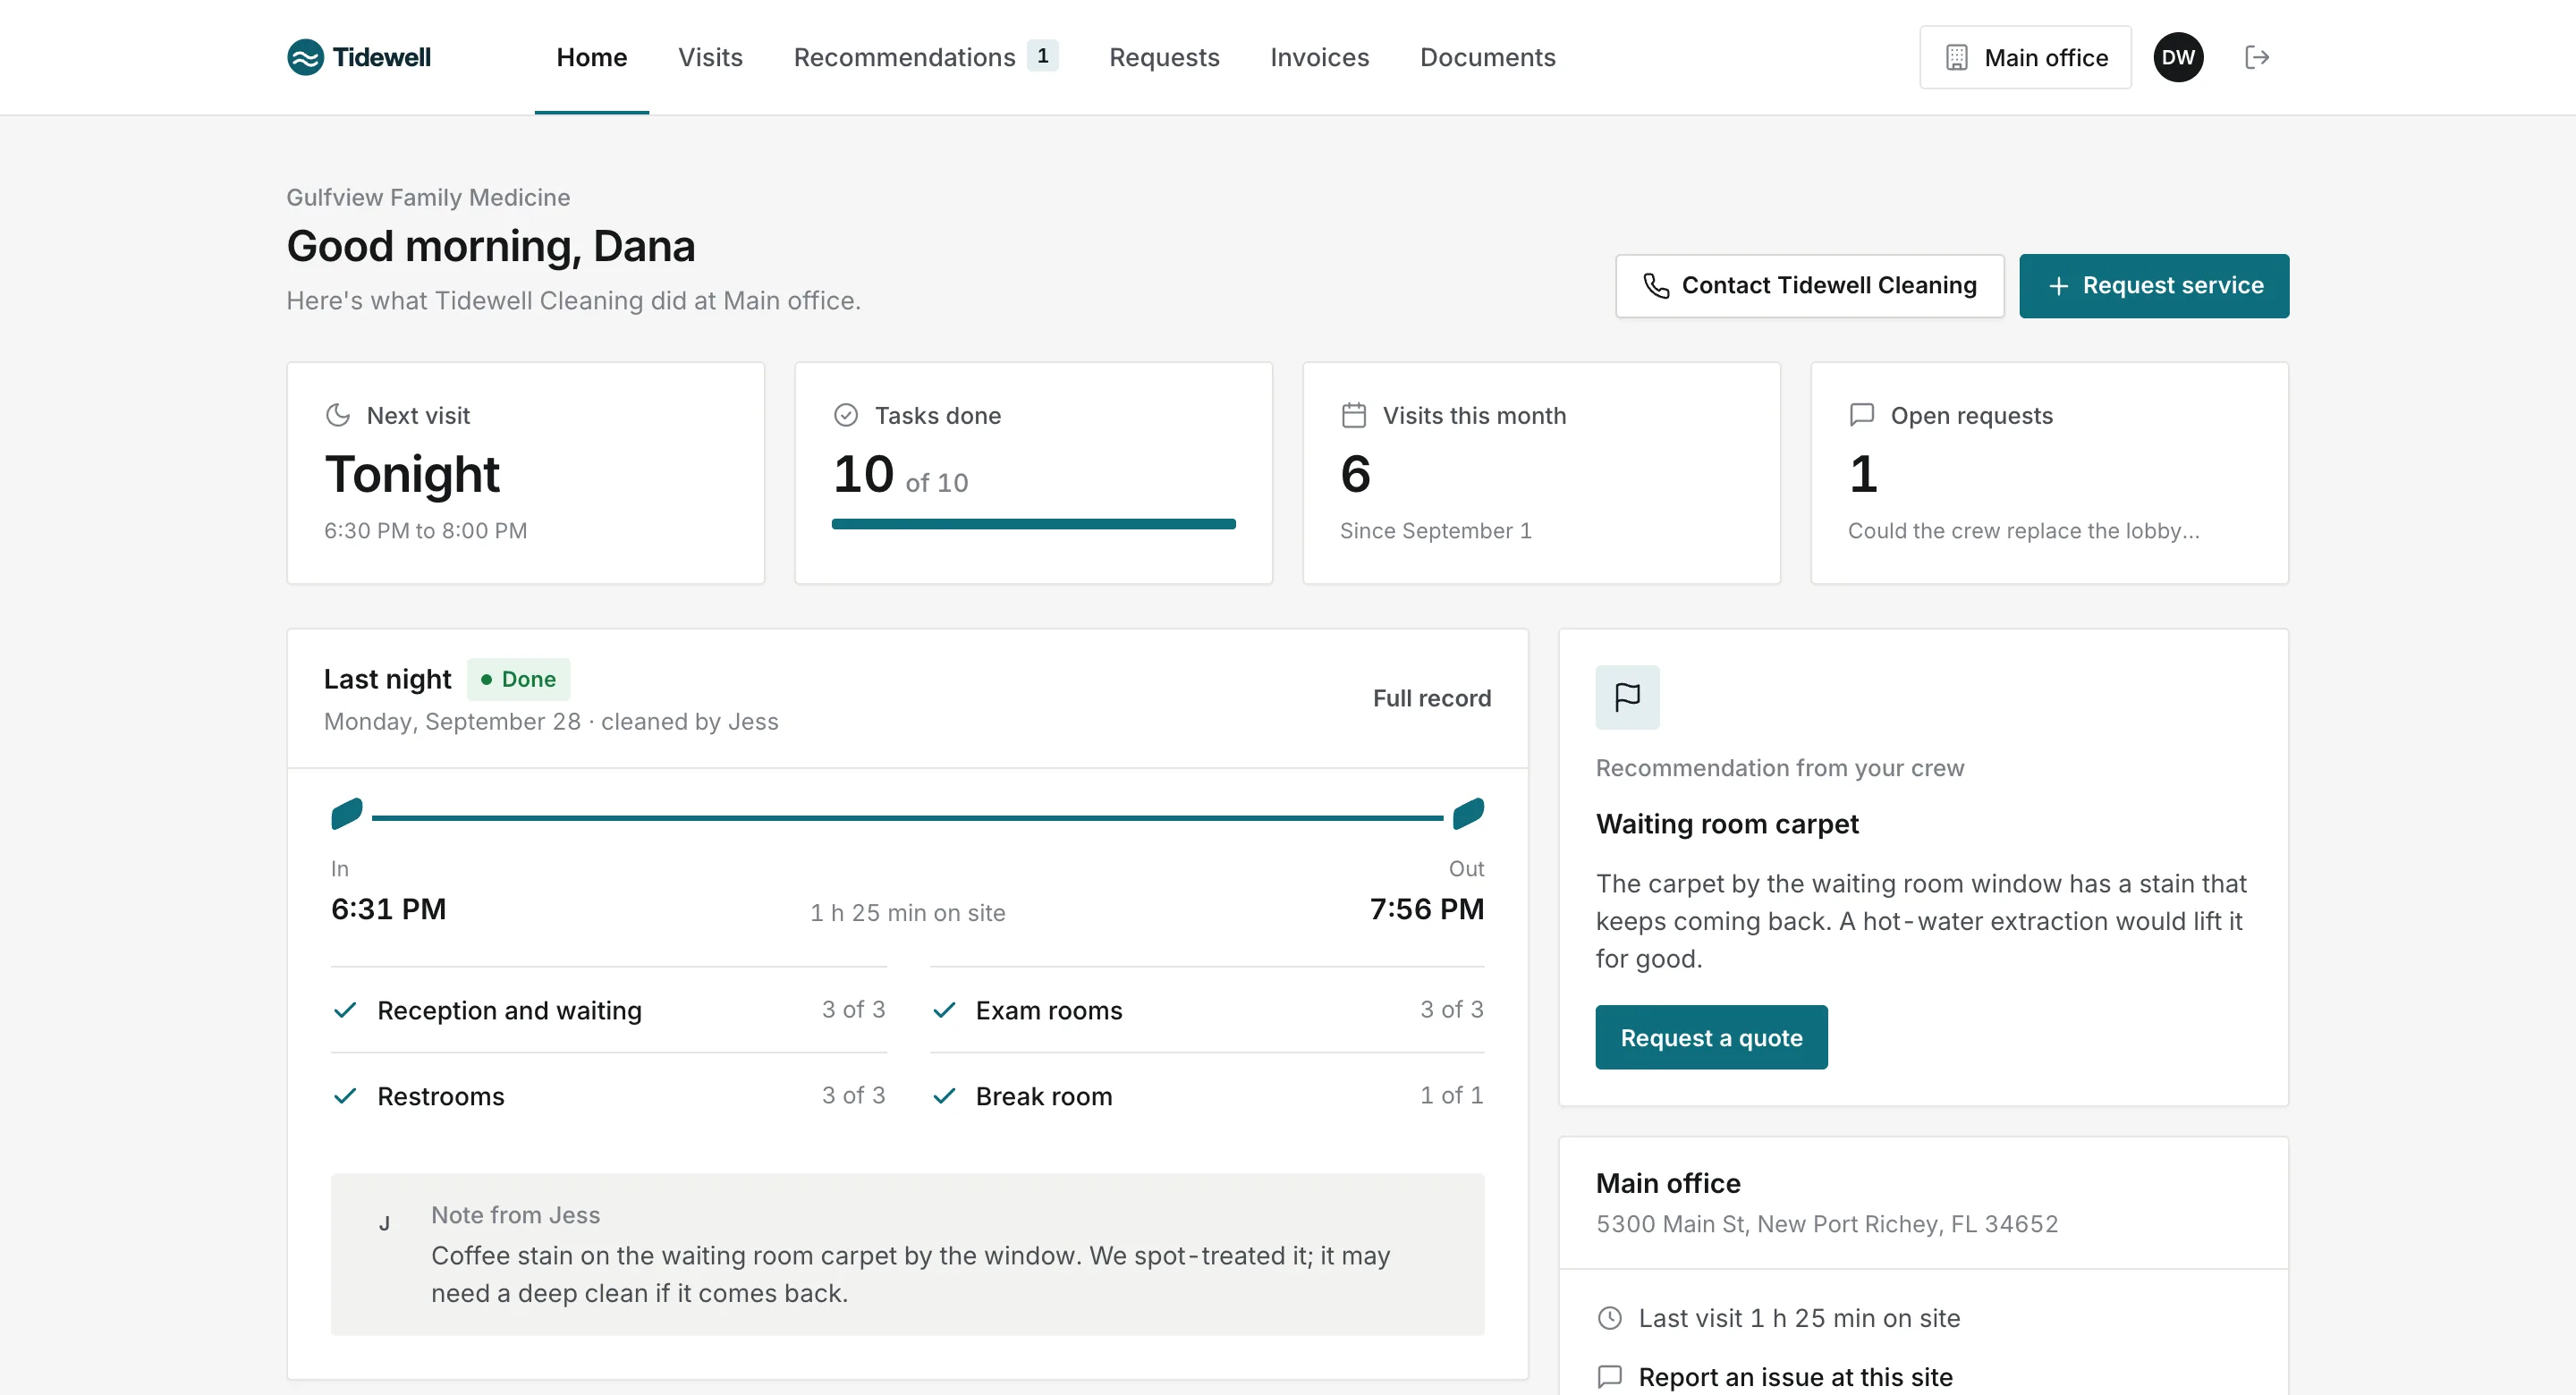Click the Done status badge
2576x1395 pixels.
click(x=518, y=679)
